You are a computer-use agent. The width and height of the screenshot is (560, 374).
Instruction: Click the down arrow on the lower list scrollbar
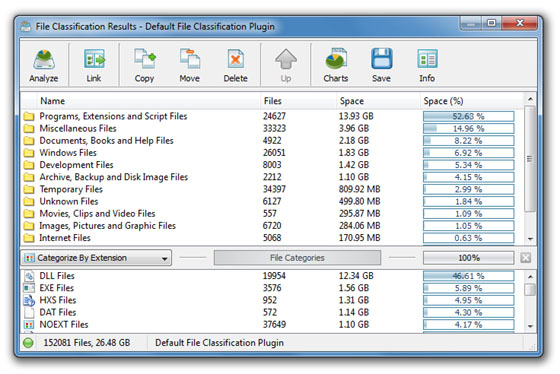530,326
